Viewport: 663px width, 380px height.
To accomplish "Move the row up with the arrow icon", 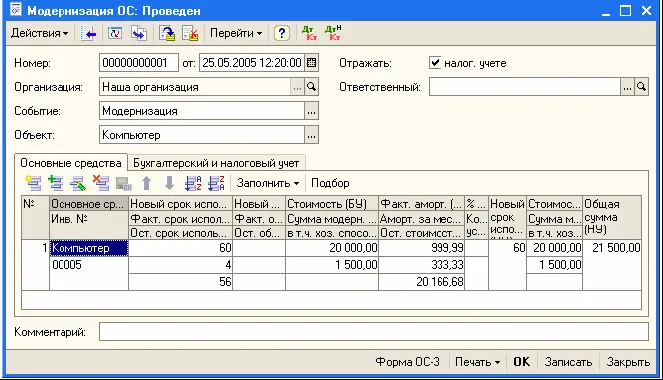I will click(146, 183).
